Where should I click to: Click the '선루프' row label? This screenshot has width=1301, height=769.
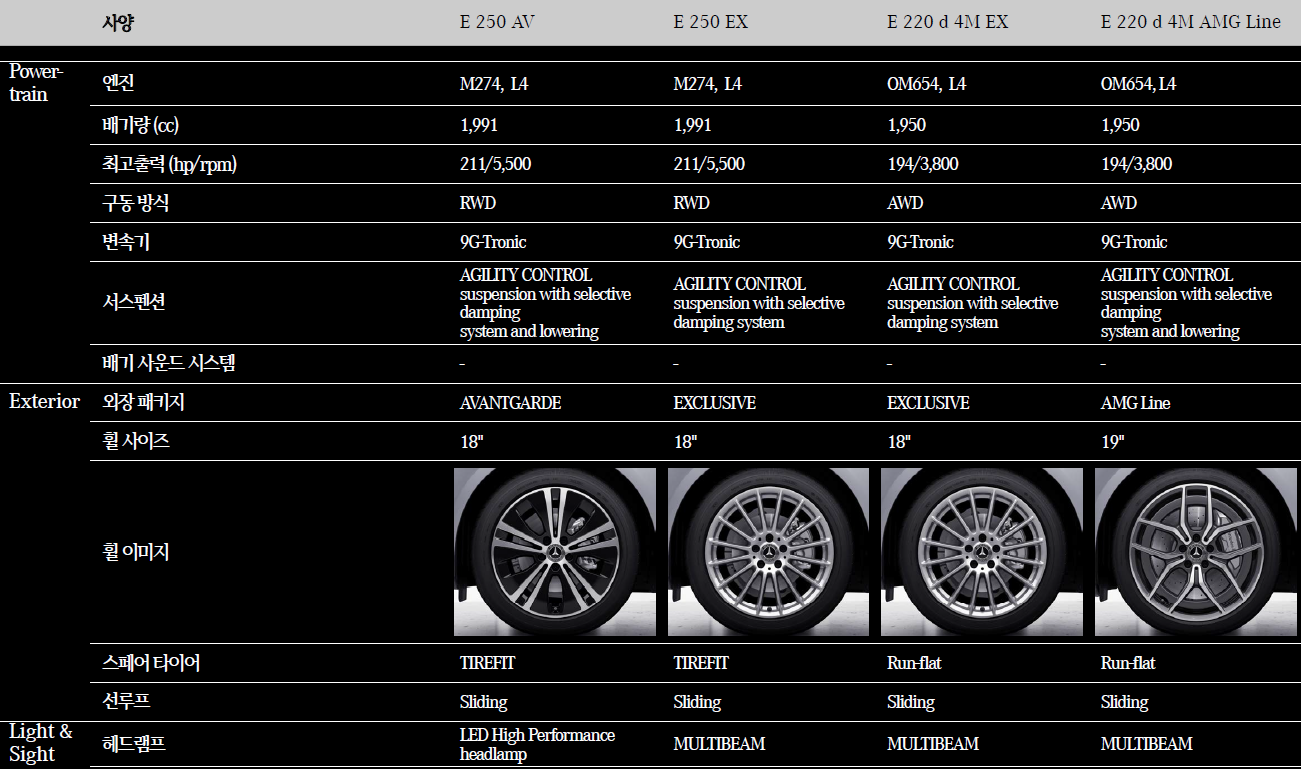click(x=126, y=702)
